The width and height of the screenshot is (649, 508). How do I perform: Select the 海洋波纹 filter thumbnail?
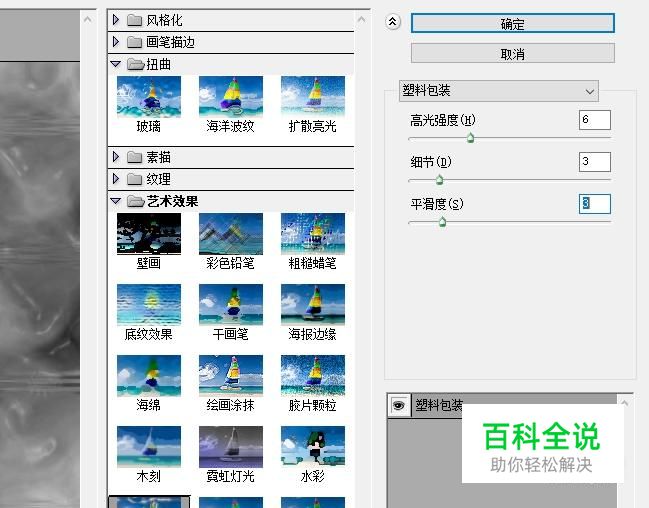(231, 96)
